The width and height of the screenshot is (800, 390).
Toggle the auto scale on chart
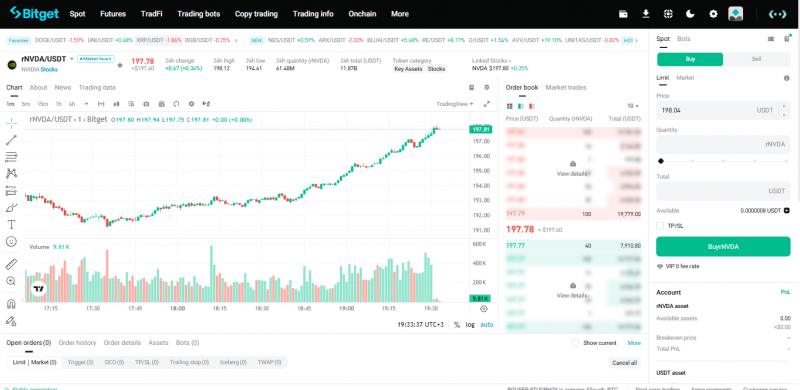(x=487, y=325)
